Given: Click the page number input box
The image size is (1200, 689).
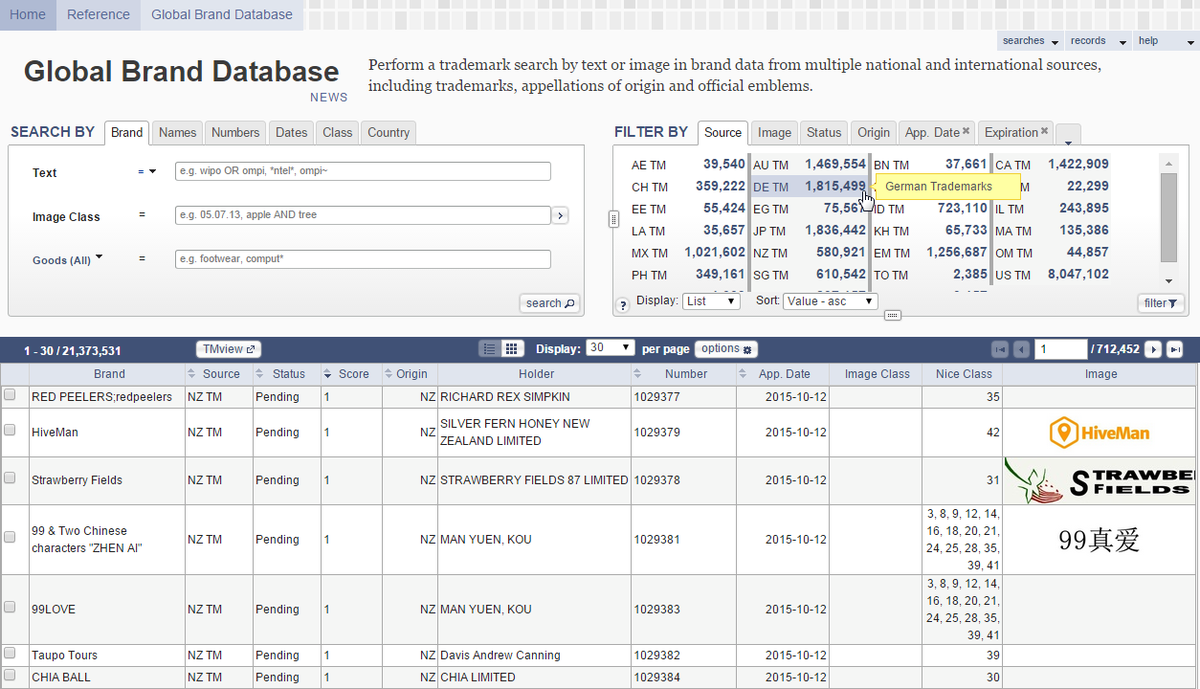Looking at the screenshot, I should click(x=1061, y=349).
